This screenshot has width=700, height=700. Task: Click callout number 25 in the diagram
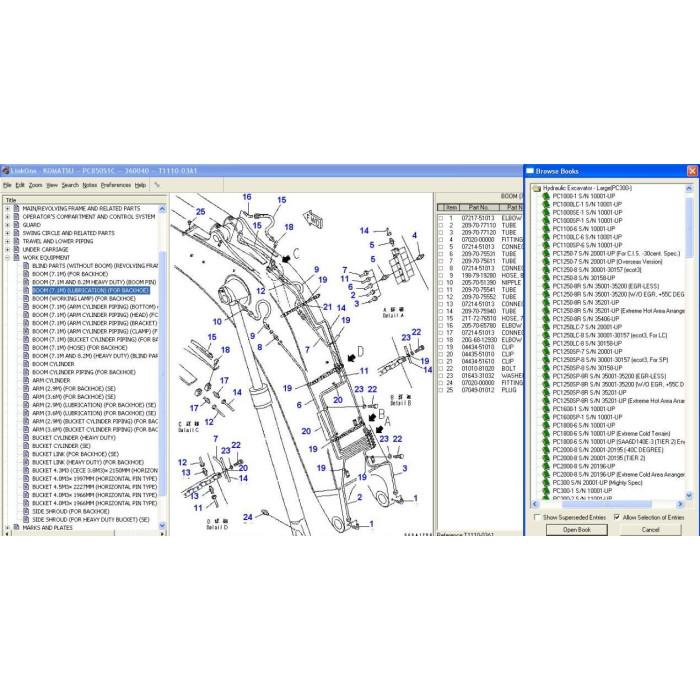[200, 212]
